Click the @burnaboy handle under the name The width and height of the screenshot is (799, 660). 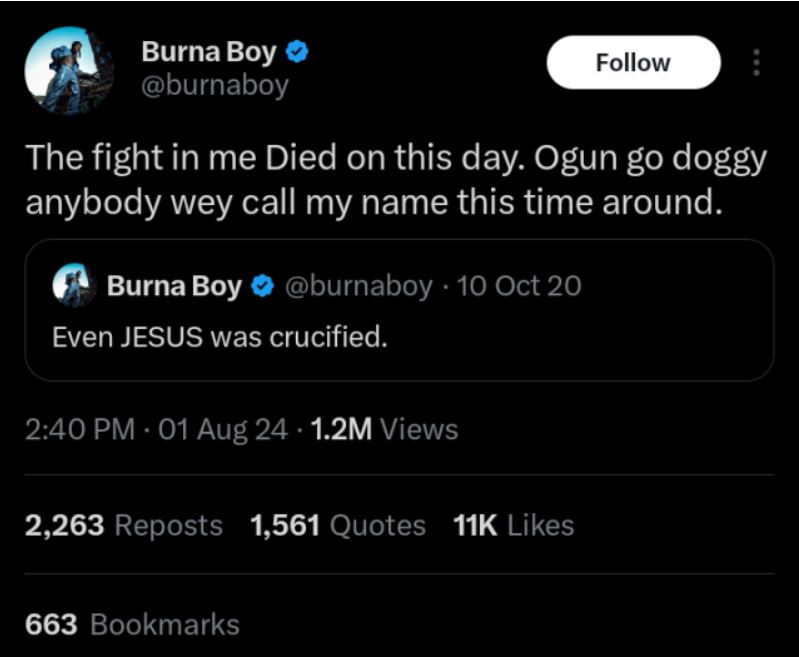click(x=214, y=86)
